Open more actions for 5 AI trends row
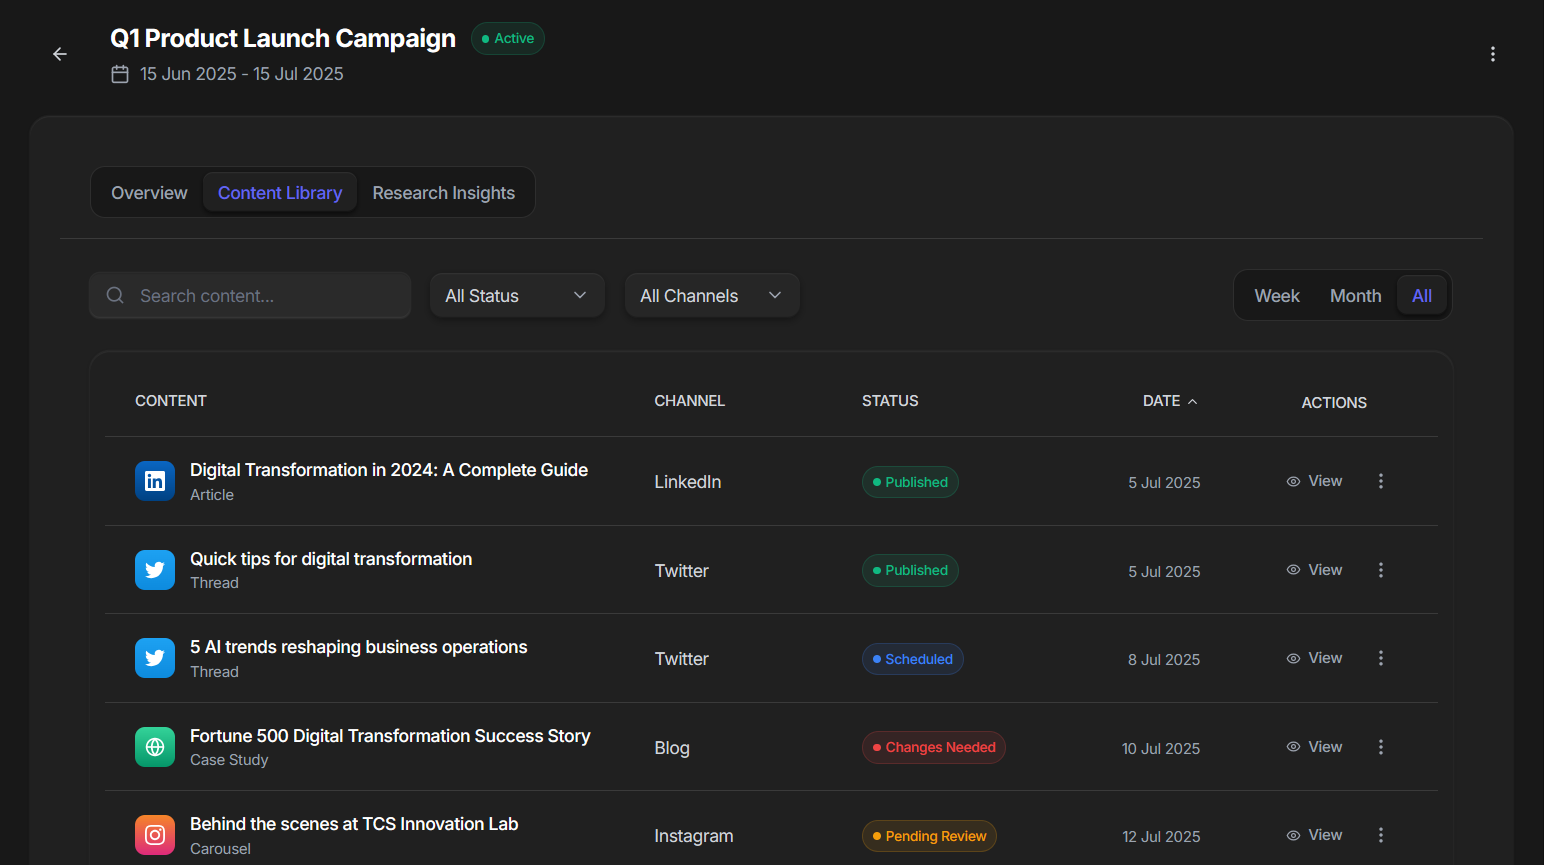Viewport: 1544px width, 865px height. click(x=1380, y=658)
